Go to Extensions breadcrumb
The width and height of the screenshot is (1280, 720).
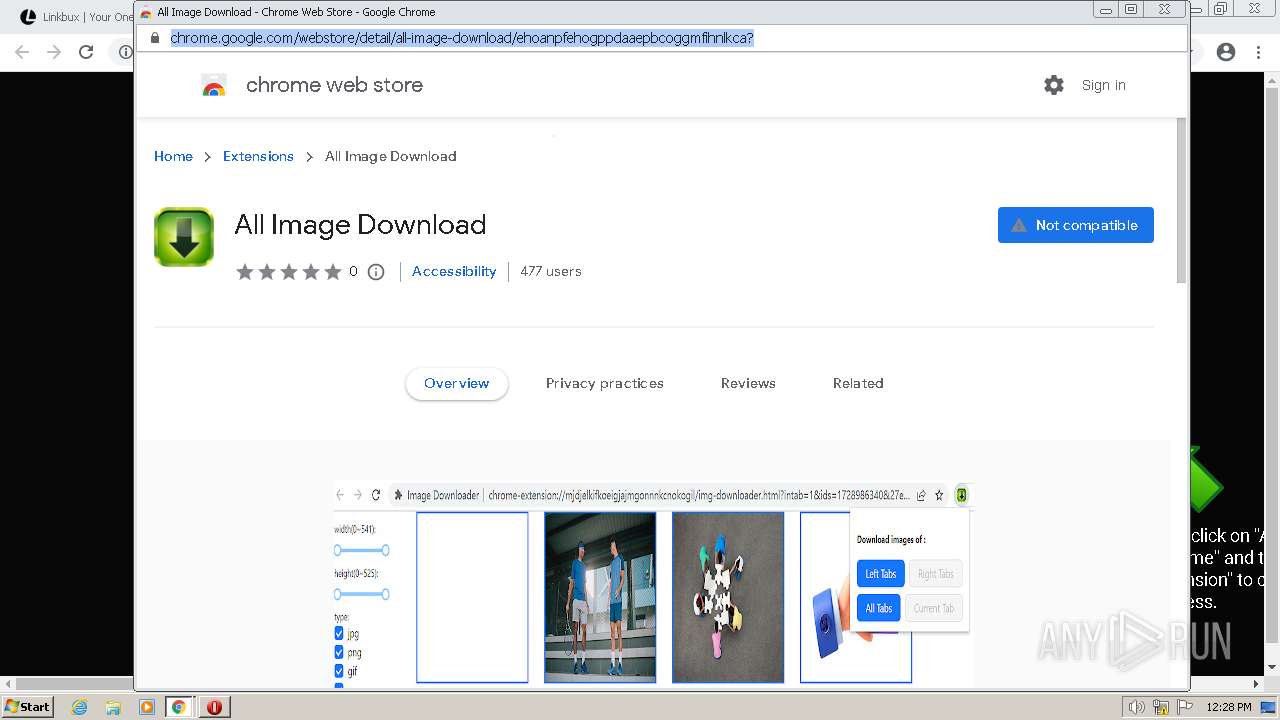pos(258,156)
